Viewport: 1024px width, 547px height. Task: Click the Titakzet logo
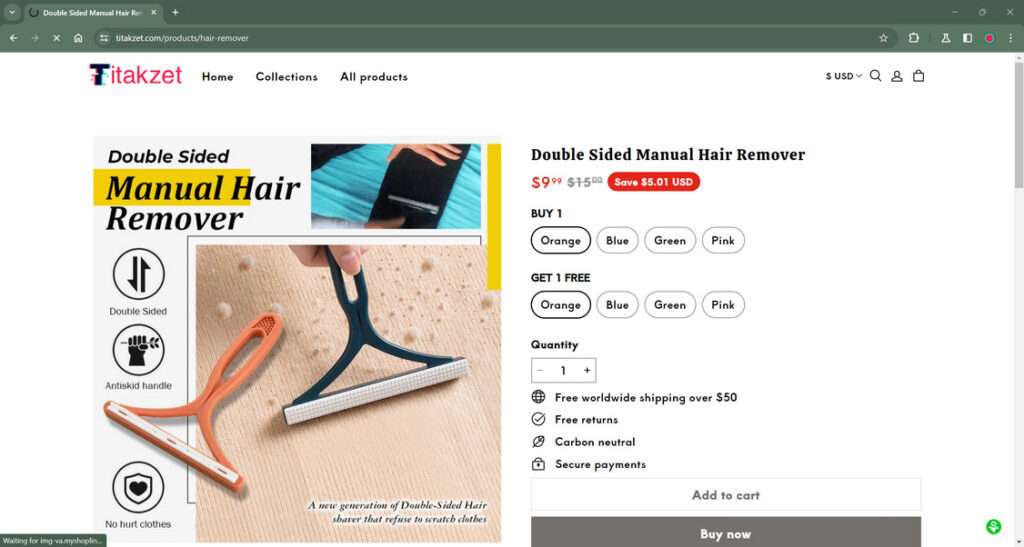pyautogui.click(x=136, y=75)
